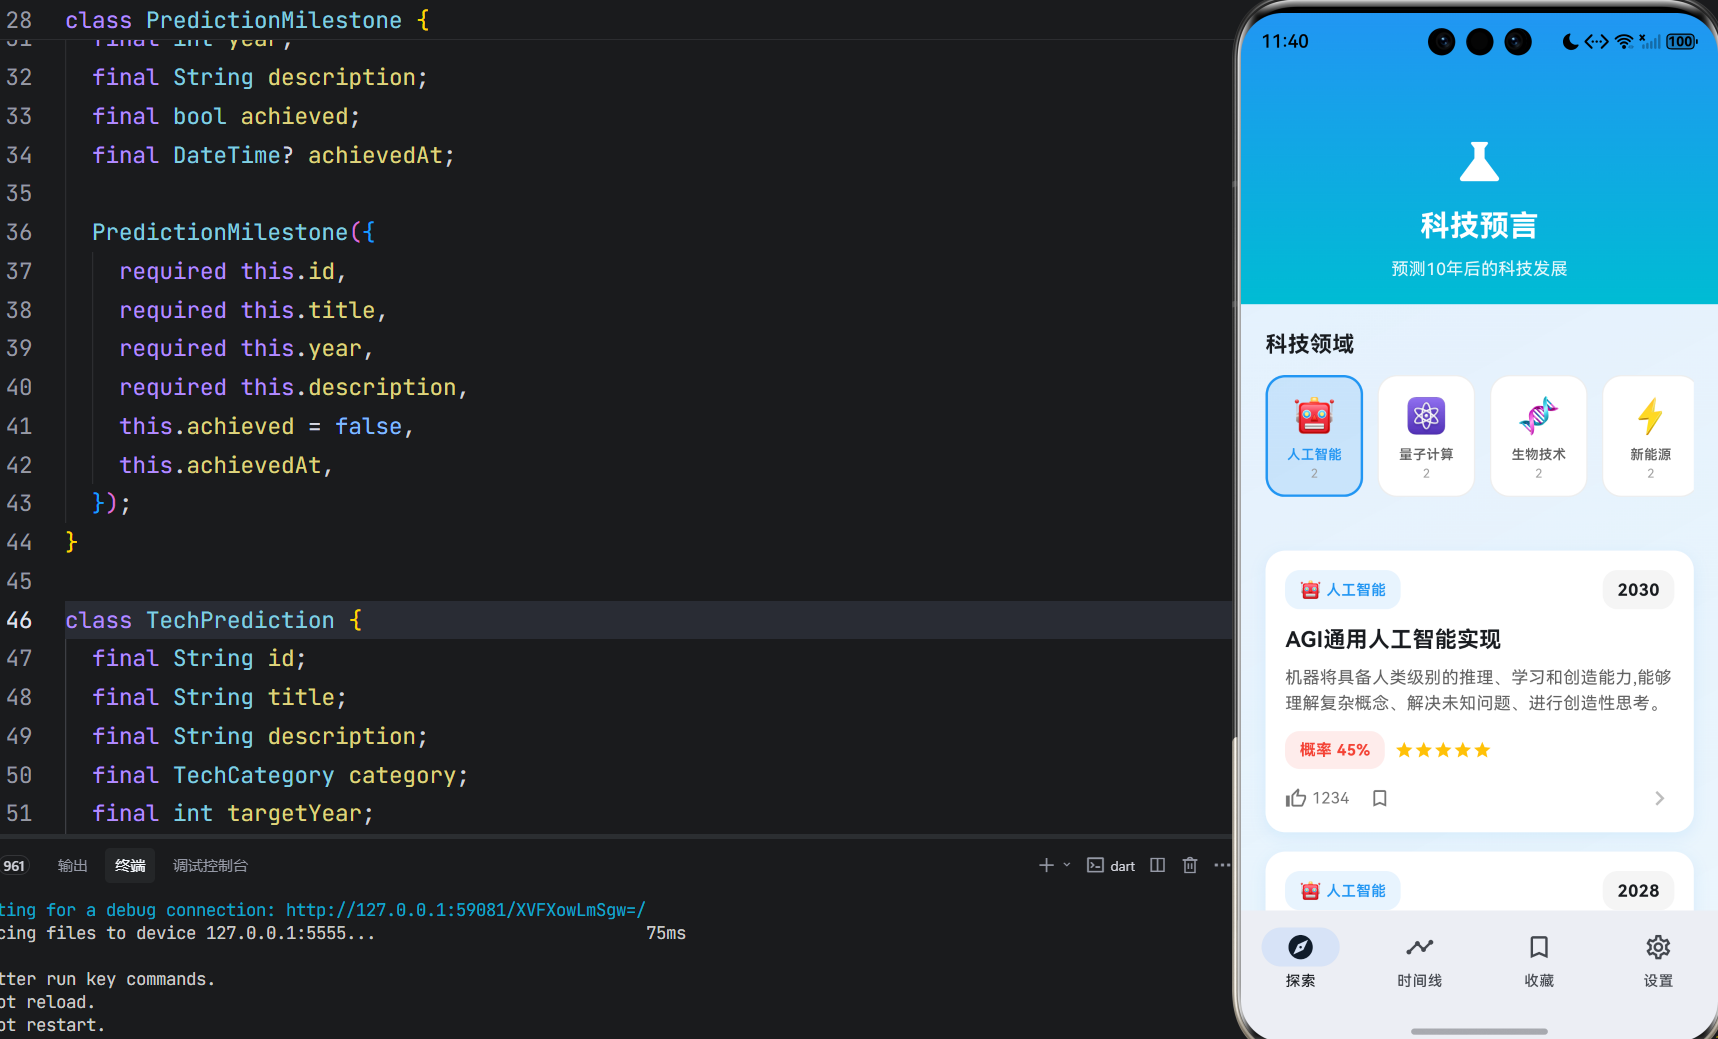Viewport: 1718px width, 1039px height.
Task: Click the 科技领域 section heading
Action: click(x=1310, y=344)
